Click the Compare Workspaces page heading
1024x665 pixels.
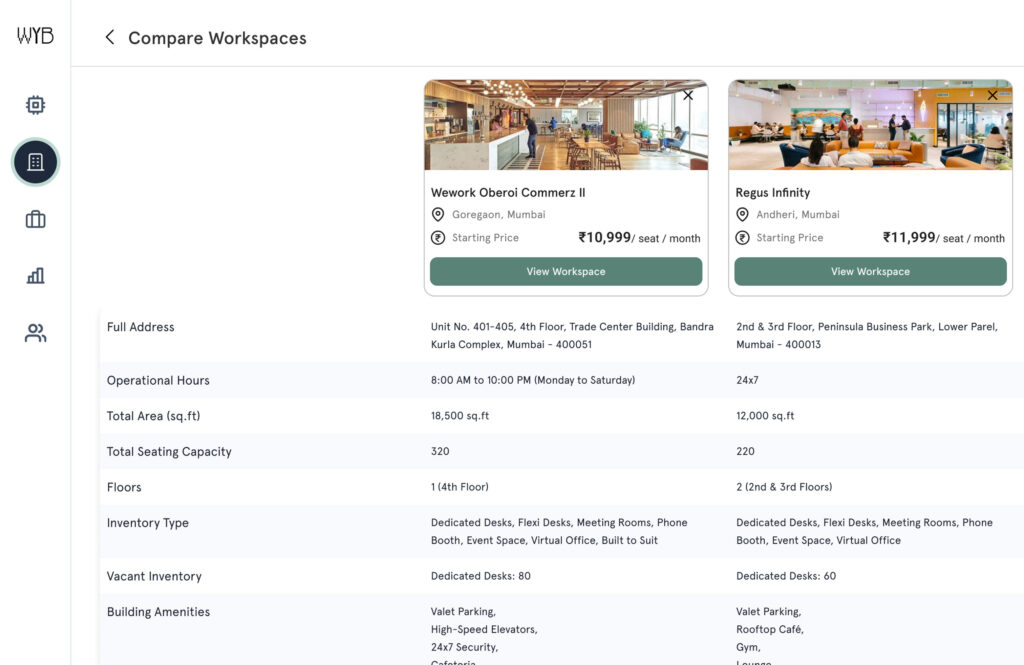[217, 38]
